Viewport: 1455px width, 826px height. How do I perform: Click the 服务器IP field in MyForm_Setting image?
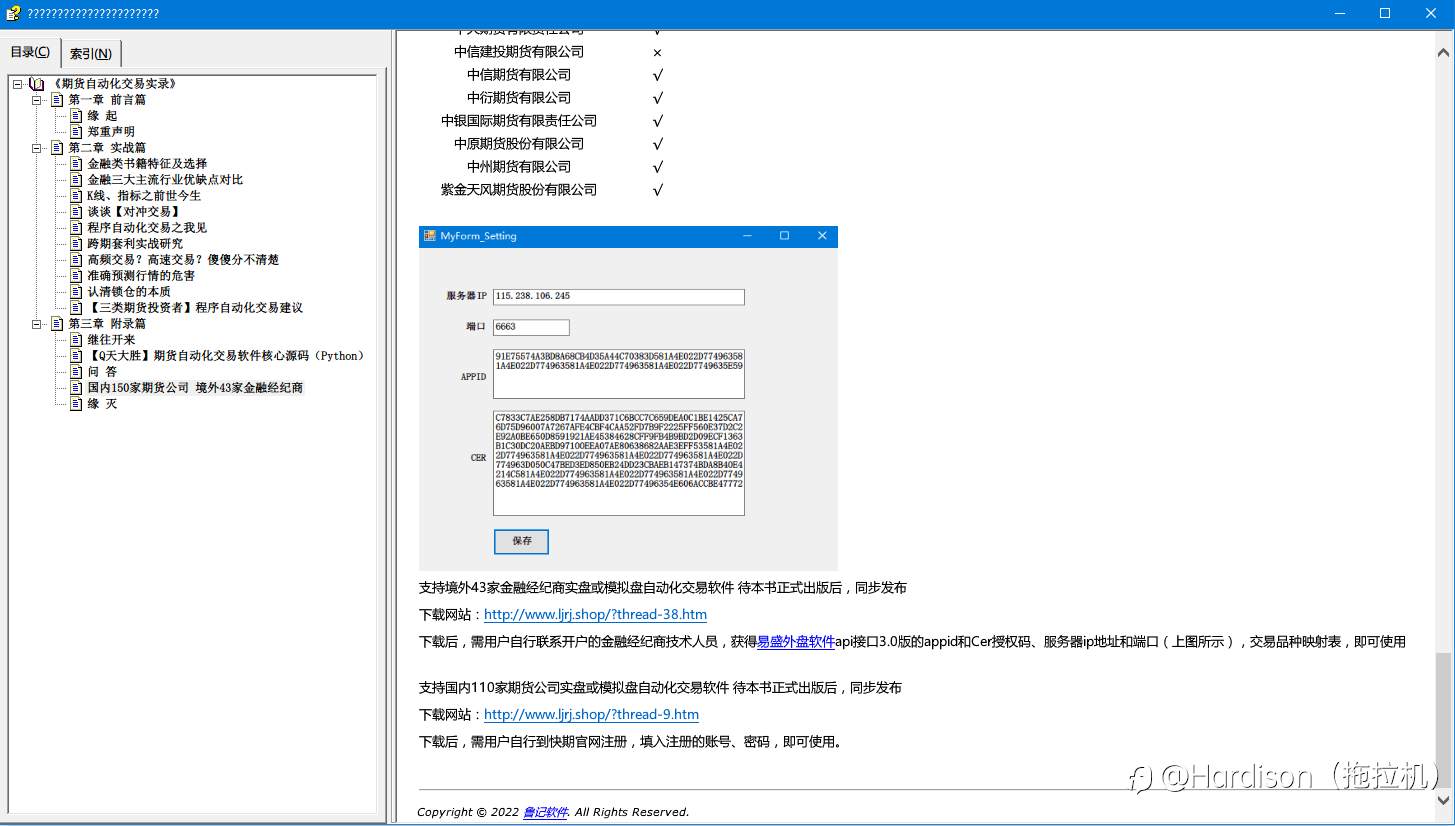[619, 297]
